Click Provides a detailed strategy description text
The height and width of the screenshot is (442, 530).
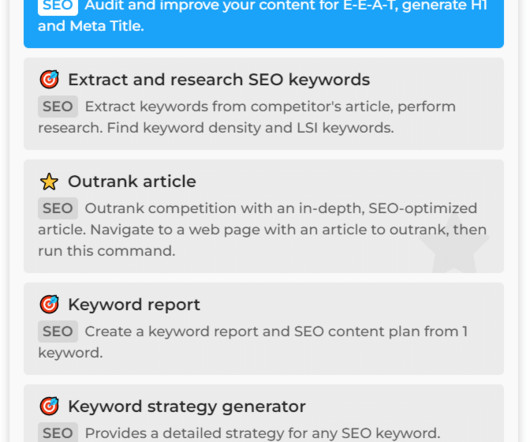(x=262, y=433)
